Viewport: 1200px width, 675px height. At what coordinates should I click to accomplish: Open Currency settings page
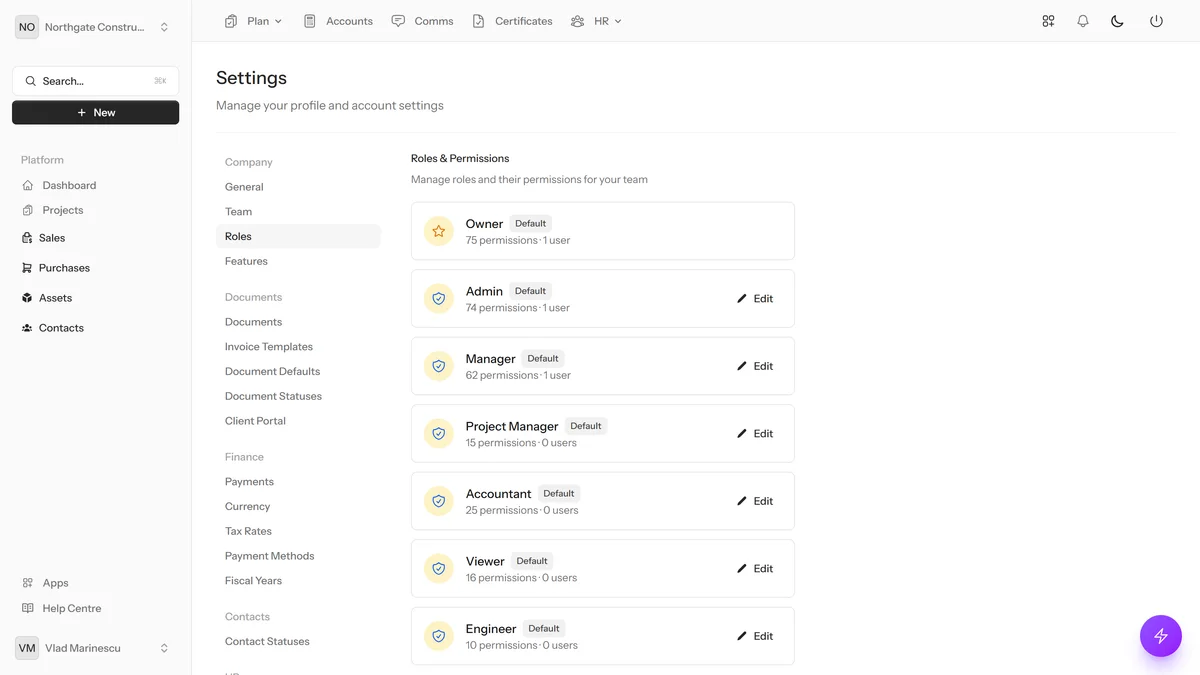point(298,506)
